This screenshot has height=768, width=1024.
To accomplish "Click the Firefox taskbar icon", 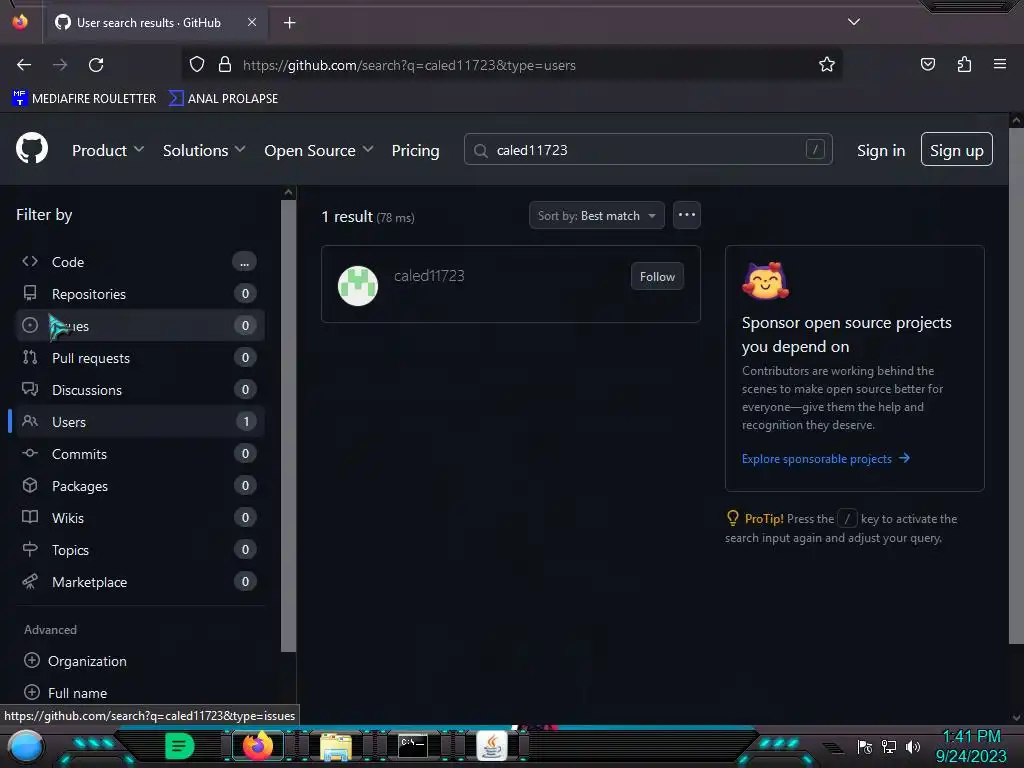I will pos(257,746).
